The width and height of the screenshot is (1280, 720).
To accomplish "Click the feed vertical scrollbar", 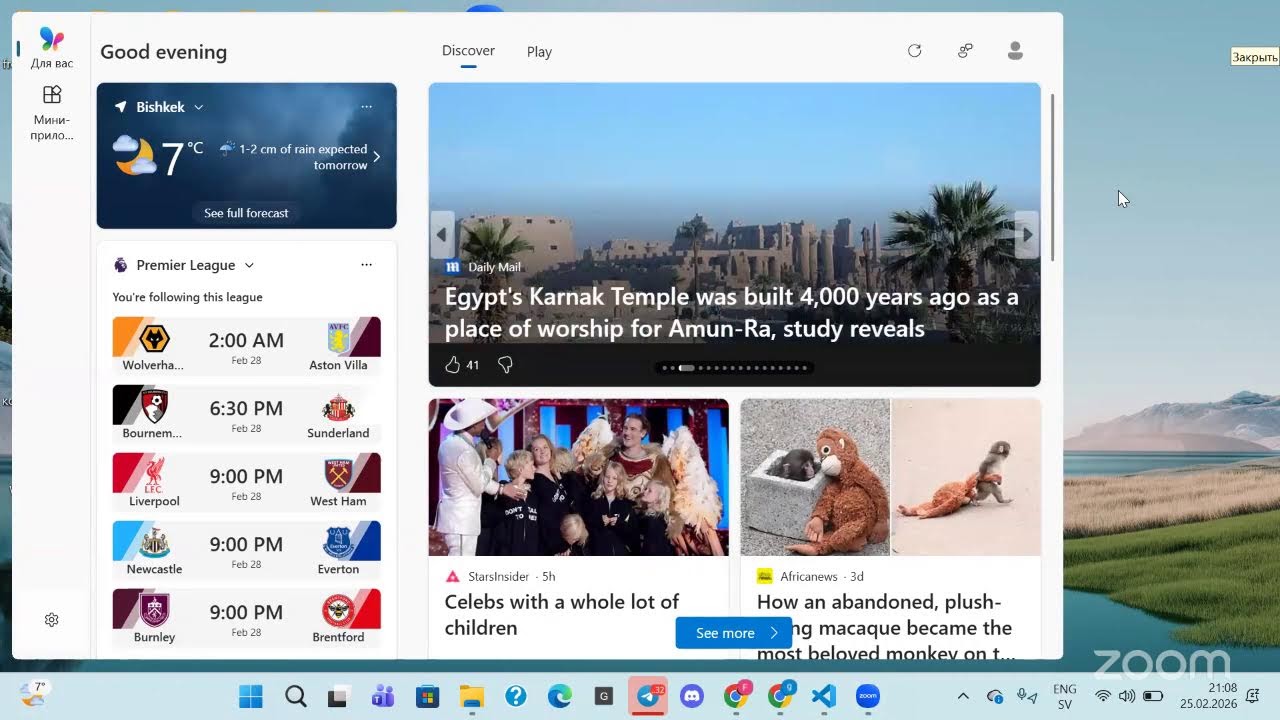I will [1052, 180].
